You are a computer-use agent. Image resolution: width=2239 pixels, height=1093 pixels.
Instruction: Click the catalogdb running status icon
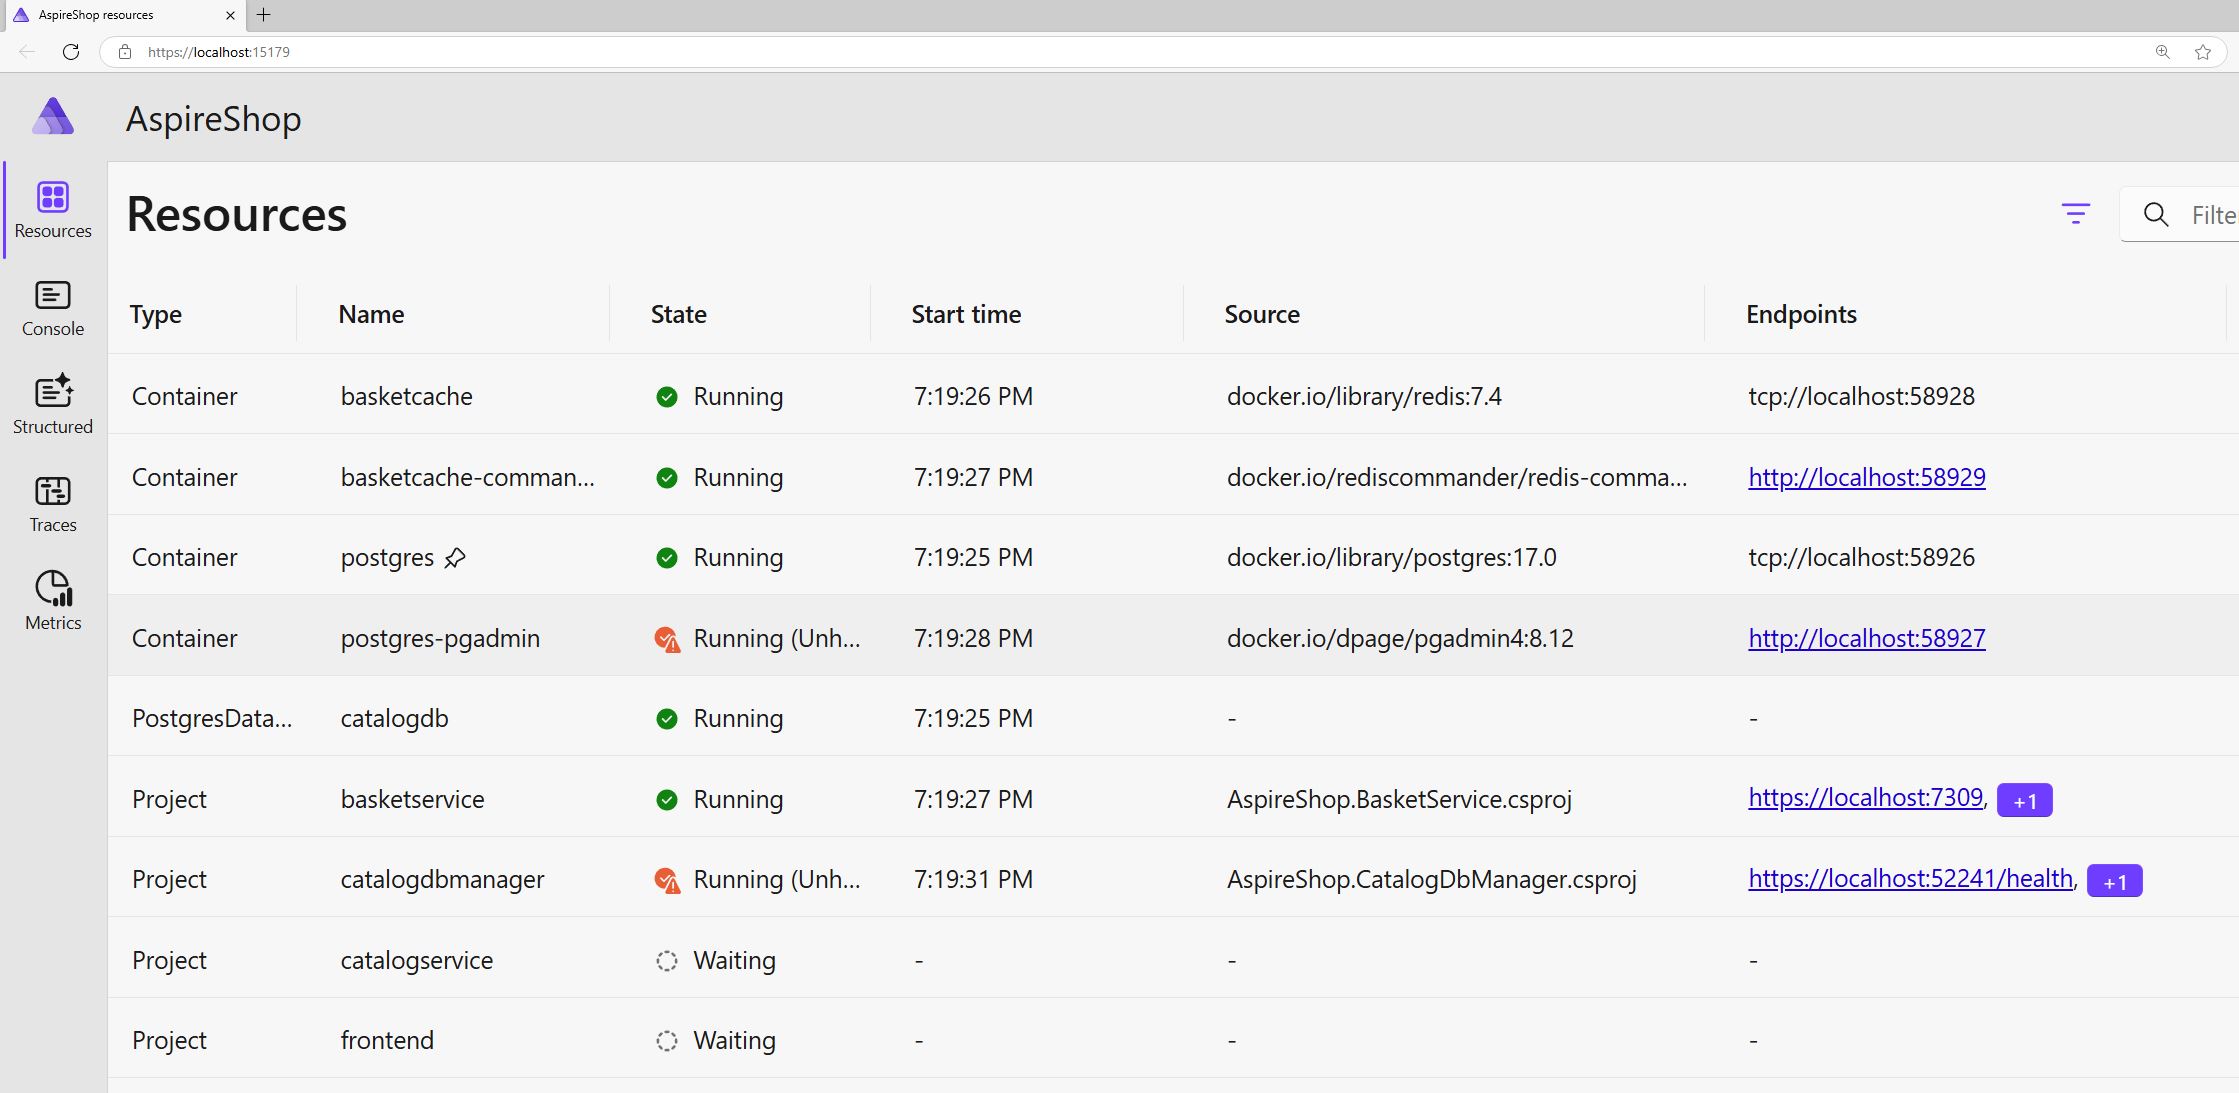pos(667,719)
